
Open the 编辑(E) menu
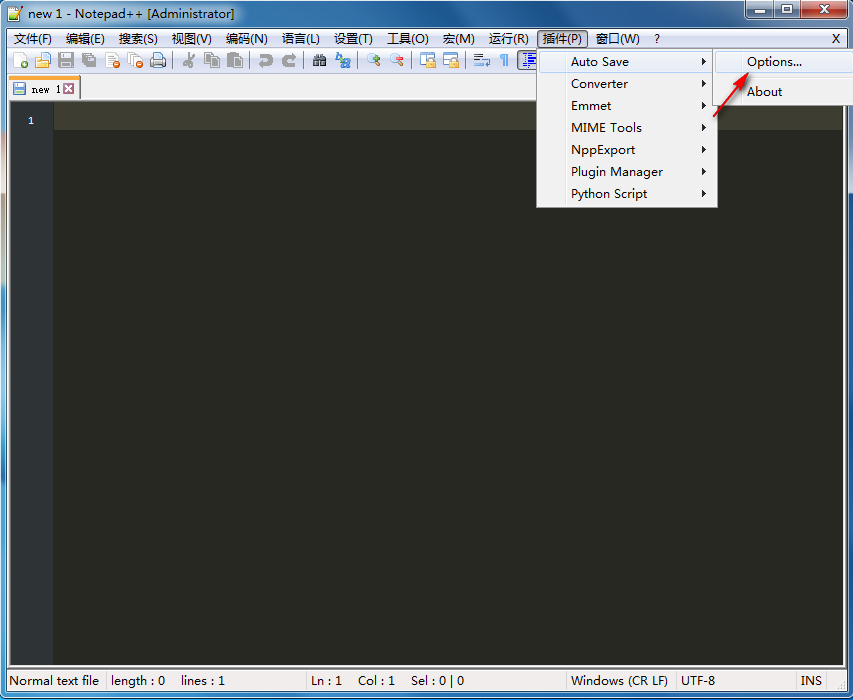(x=85, y=39)
